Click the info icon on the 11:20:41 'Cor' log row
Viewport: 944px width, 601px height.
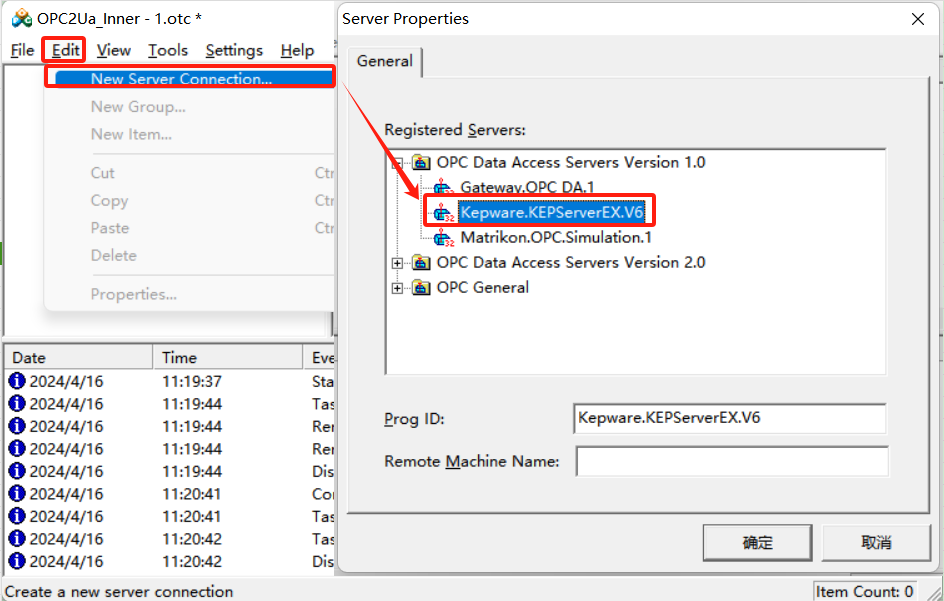pos(17,494)
